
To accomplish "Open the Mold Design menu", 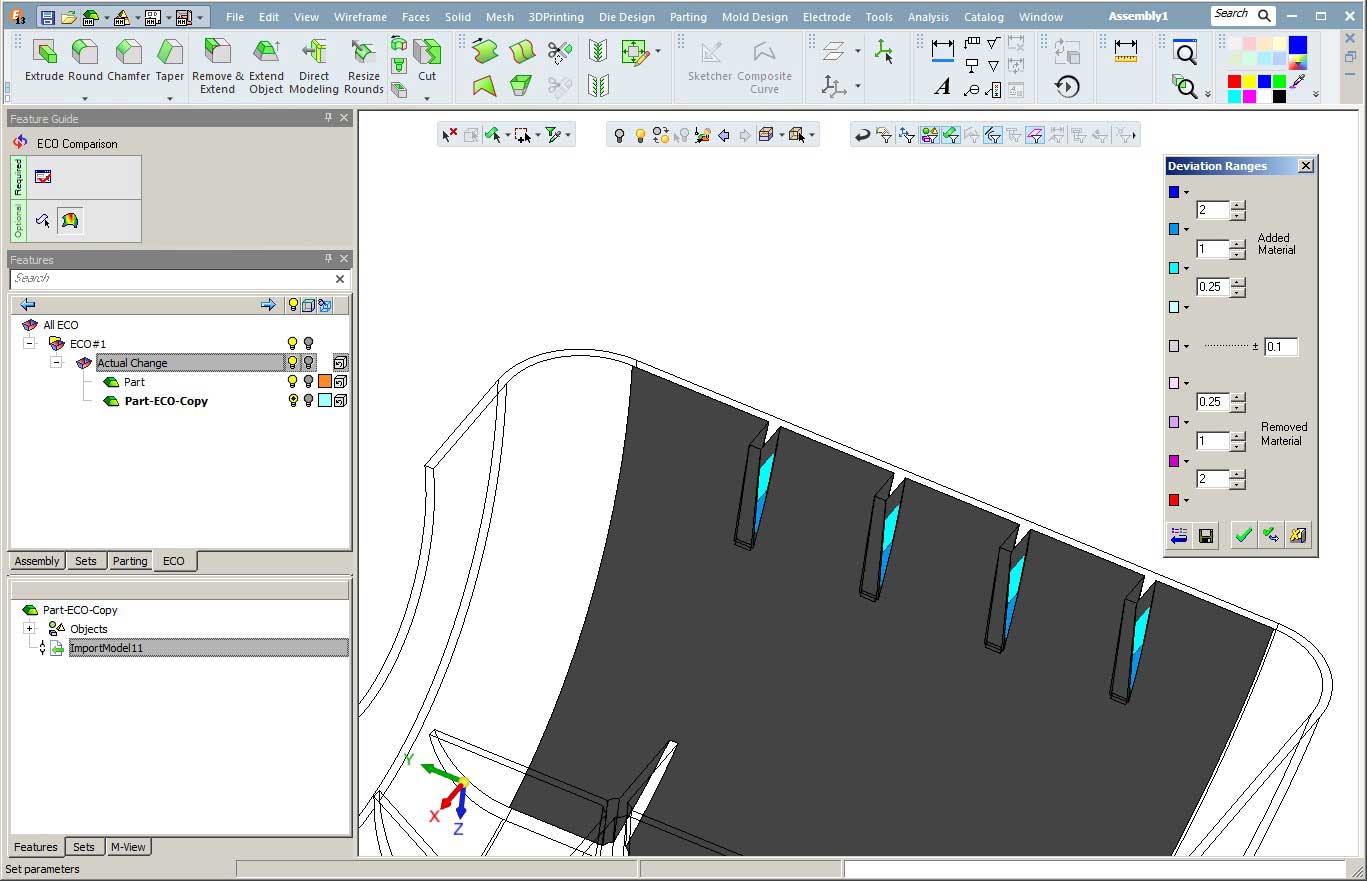I will [x=756, y=17].
